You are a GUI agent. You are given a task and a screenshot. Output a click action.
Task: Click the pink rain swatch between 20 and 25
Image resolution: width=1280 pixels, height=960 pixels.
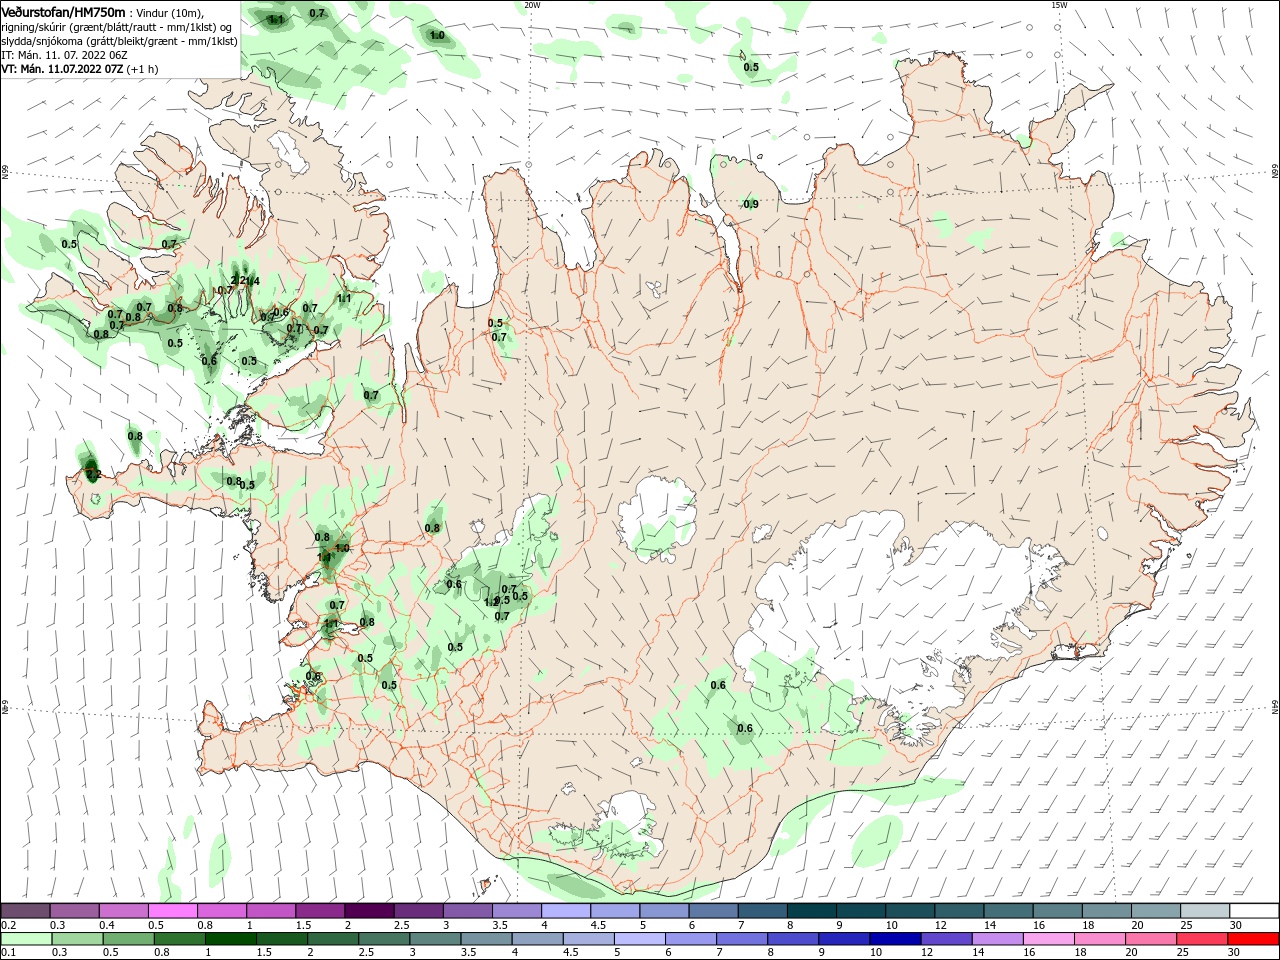click(1152, 939)
